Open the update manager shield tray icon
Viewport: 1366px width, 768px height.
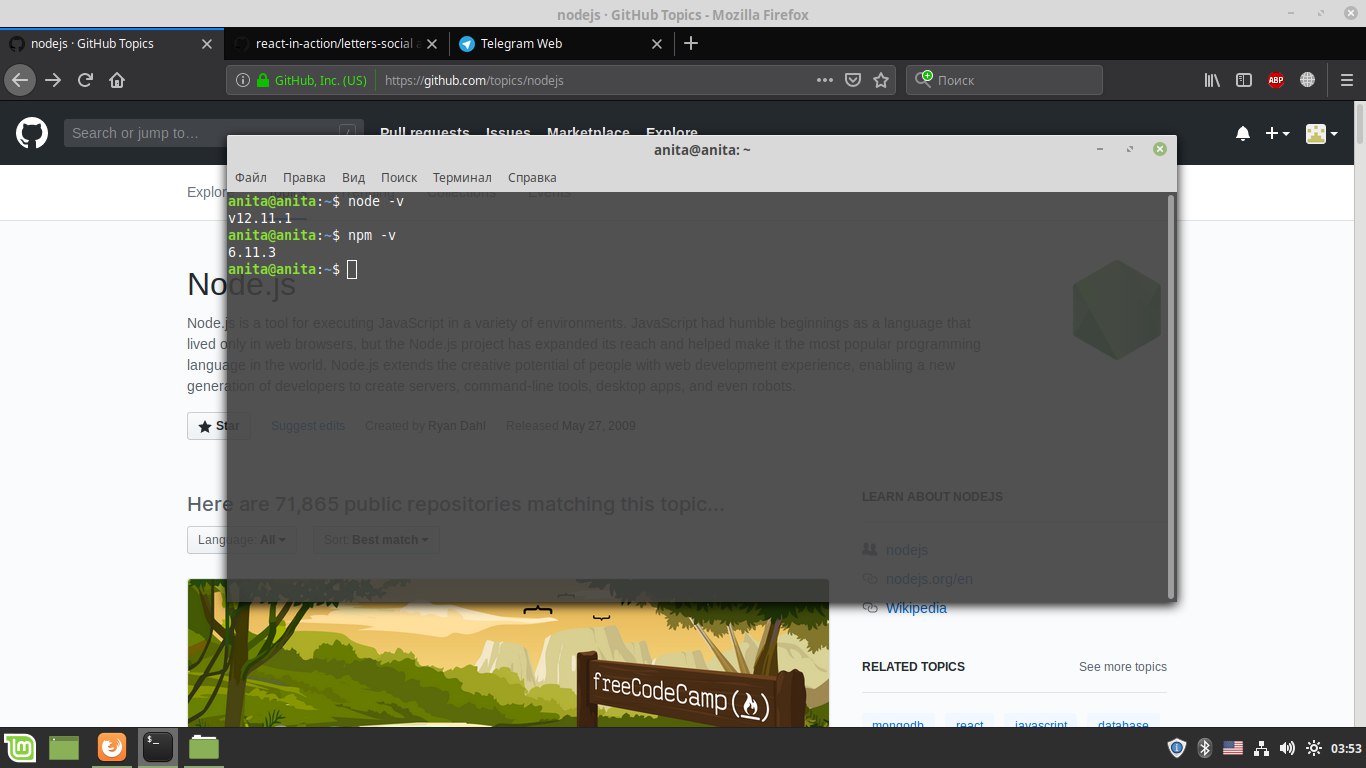1178,748
